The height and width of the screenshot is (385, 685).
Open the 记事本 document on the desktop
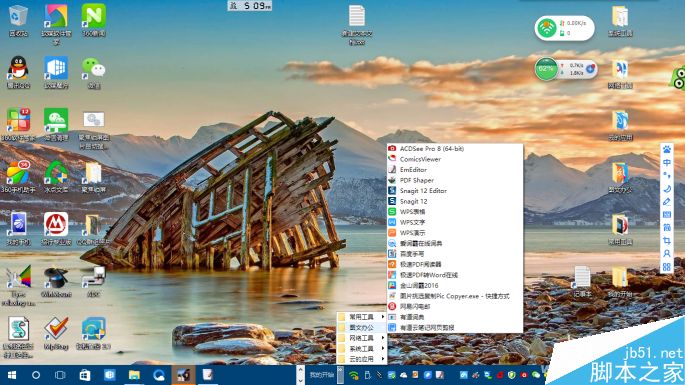[582, 281]
